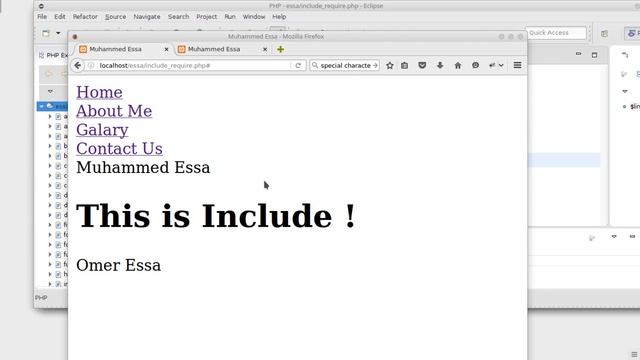Click Open Perspective icon in Eclipse
This screenshot has width=640, height=360.
604,33
